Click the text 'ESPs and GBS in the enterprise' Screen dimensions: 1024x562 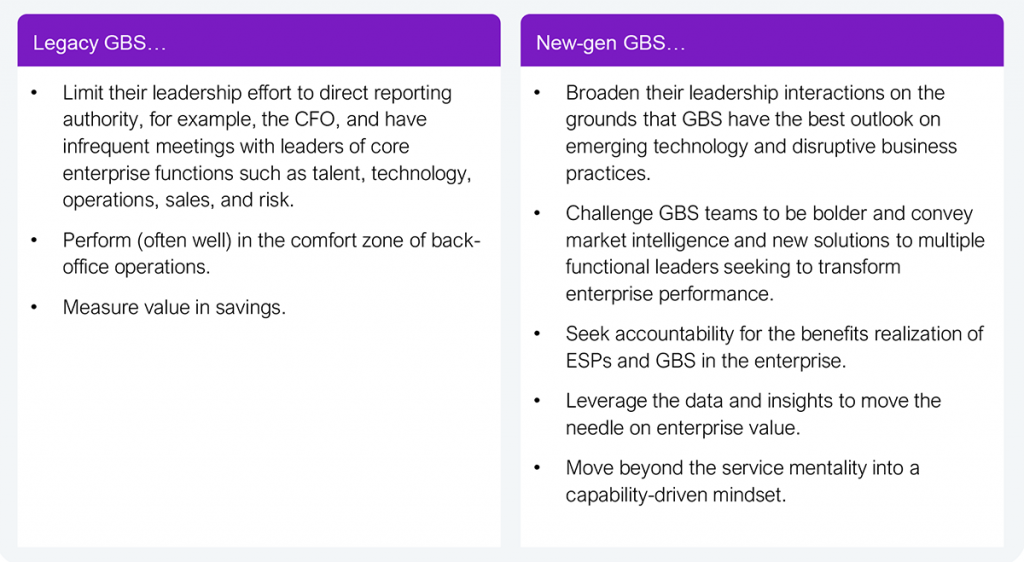(705, 360)
